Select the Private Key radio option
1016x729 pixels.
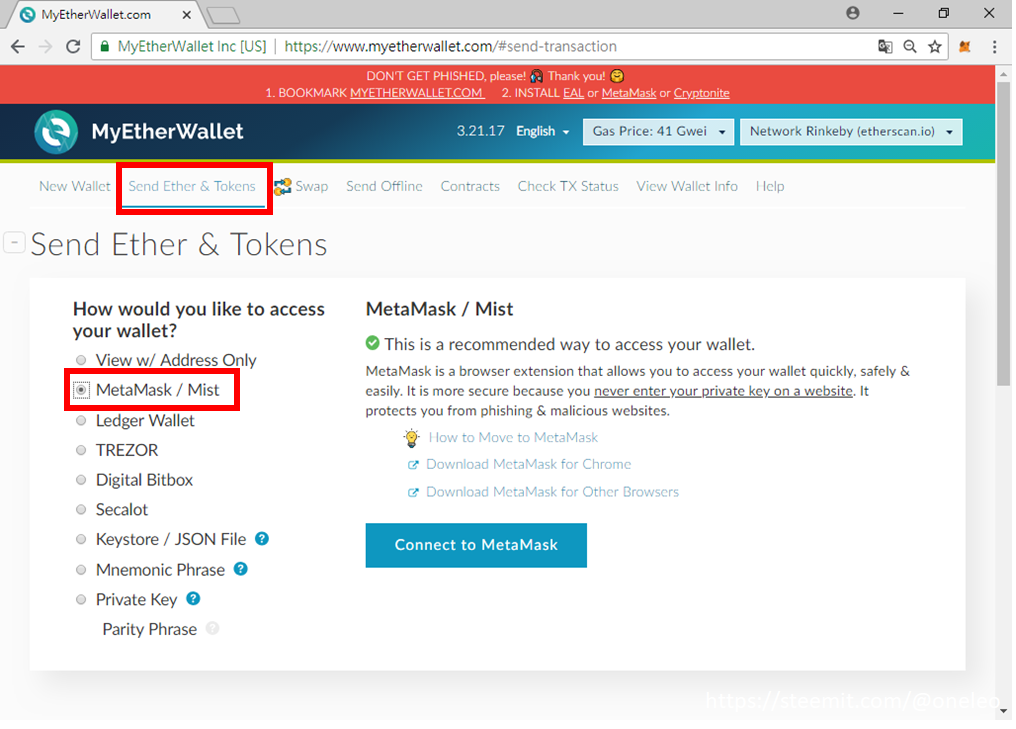coord(81,600)
